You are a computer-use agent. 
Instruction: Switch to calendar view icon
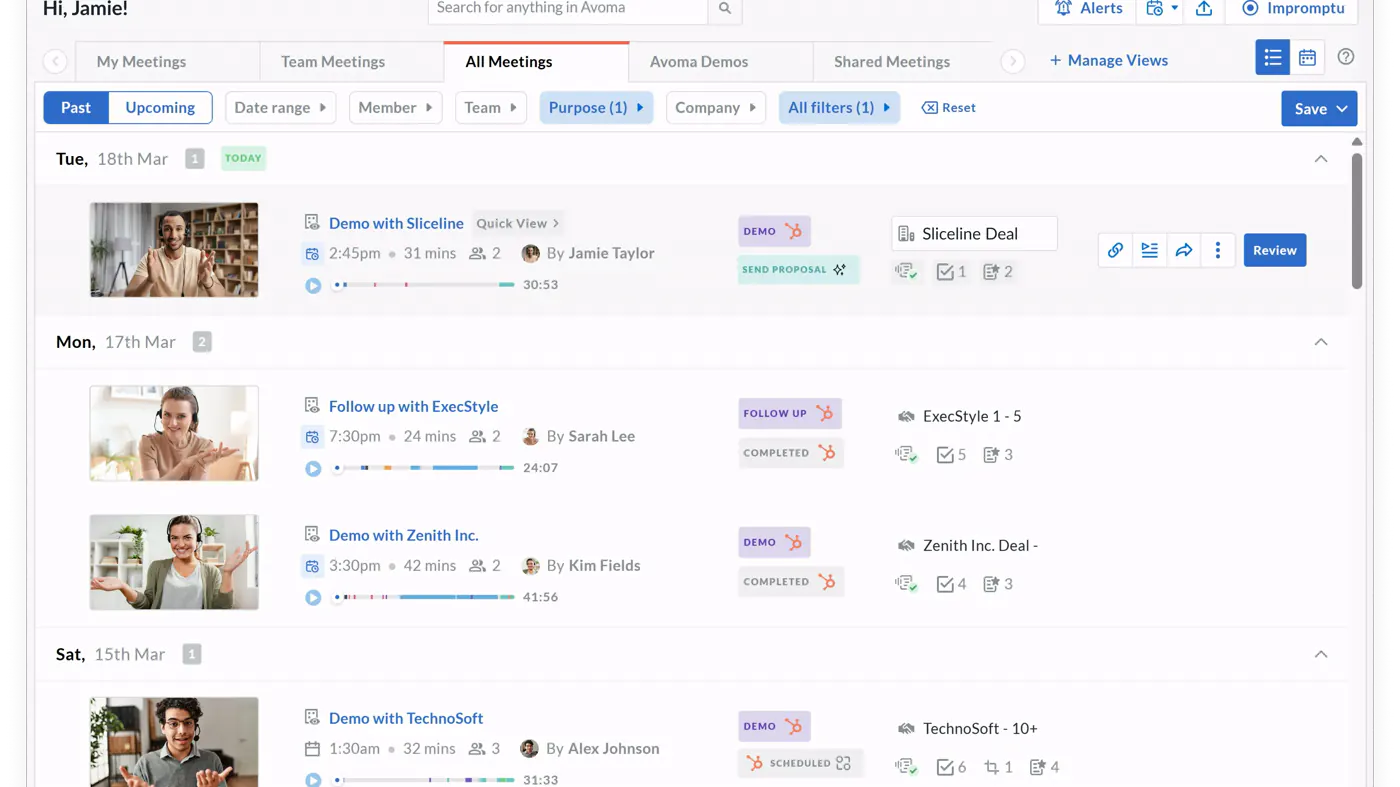click(x=1307, y=58)
